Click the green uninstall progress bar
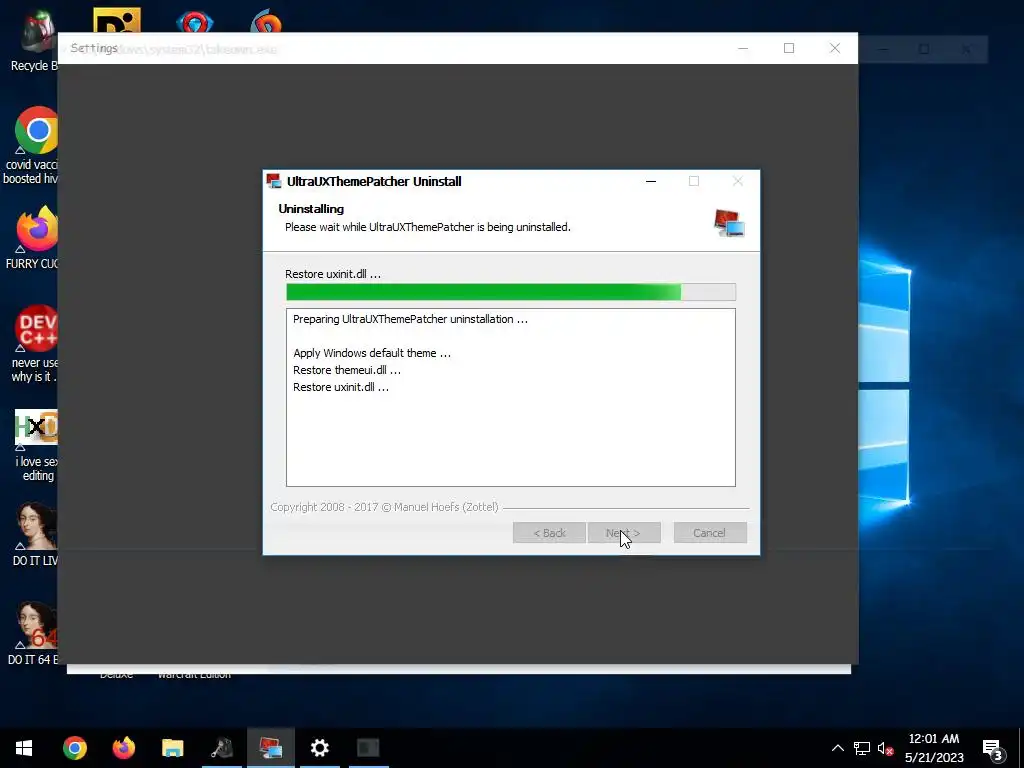Image resolution: width=1024 pixels, height=768 pixels. pos(511,292)
